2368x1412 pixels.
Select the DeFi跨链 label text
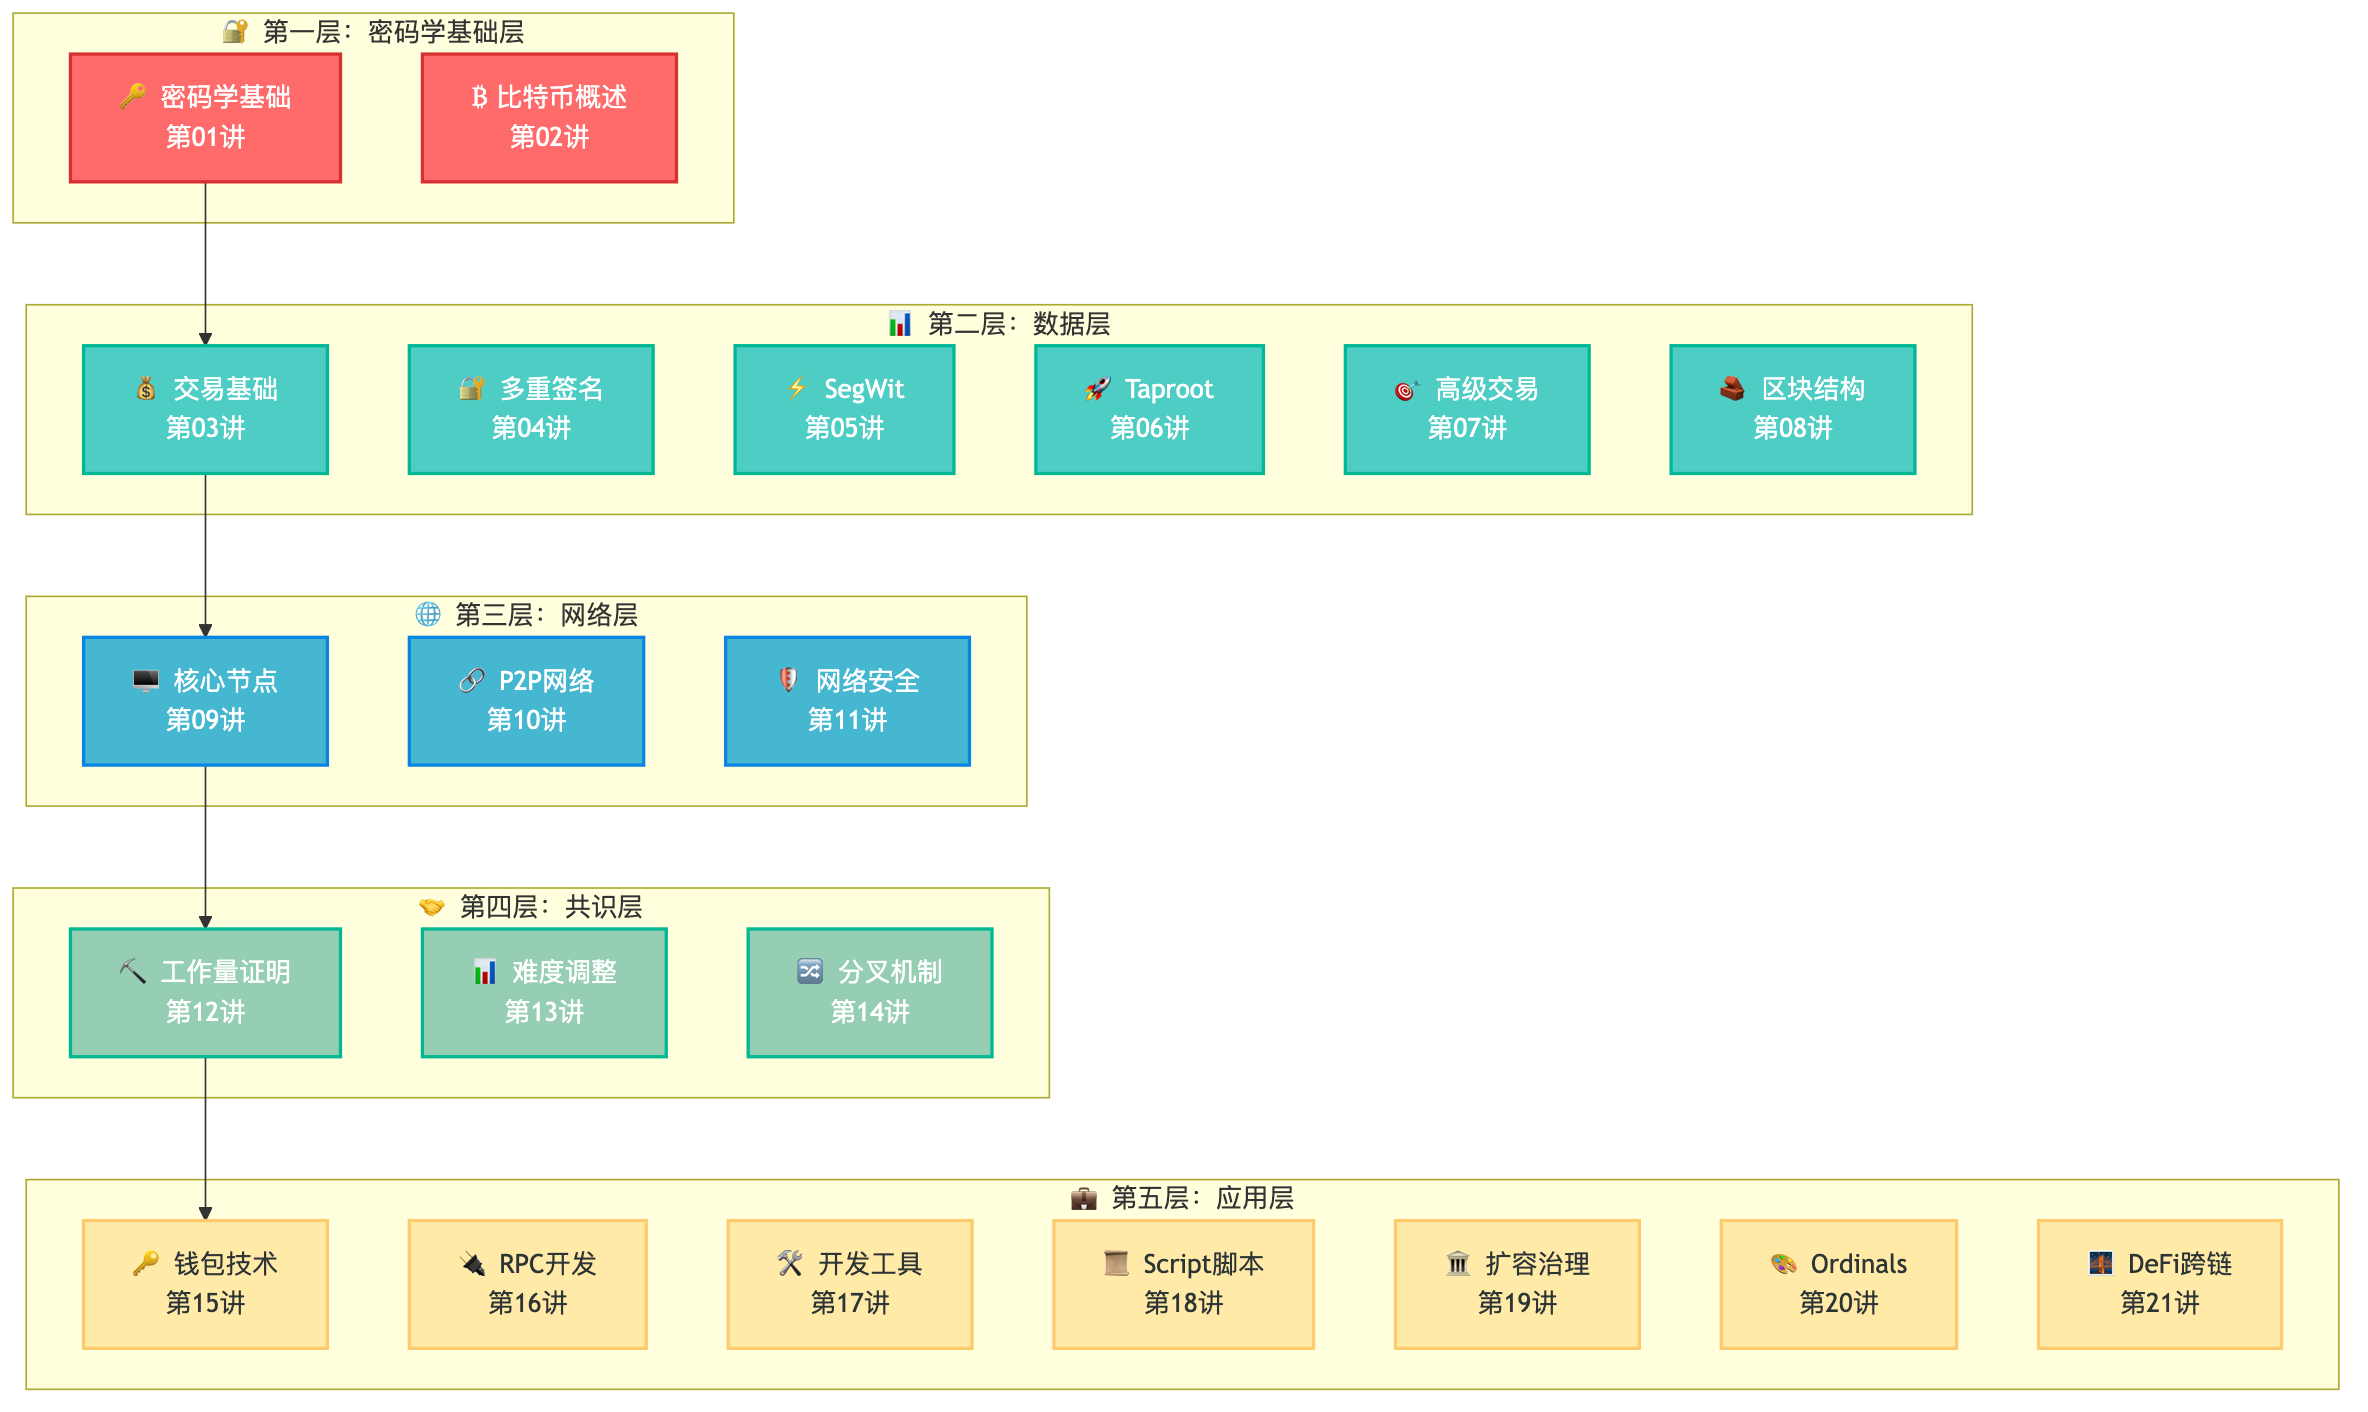point(2180,1264)
